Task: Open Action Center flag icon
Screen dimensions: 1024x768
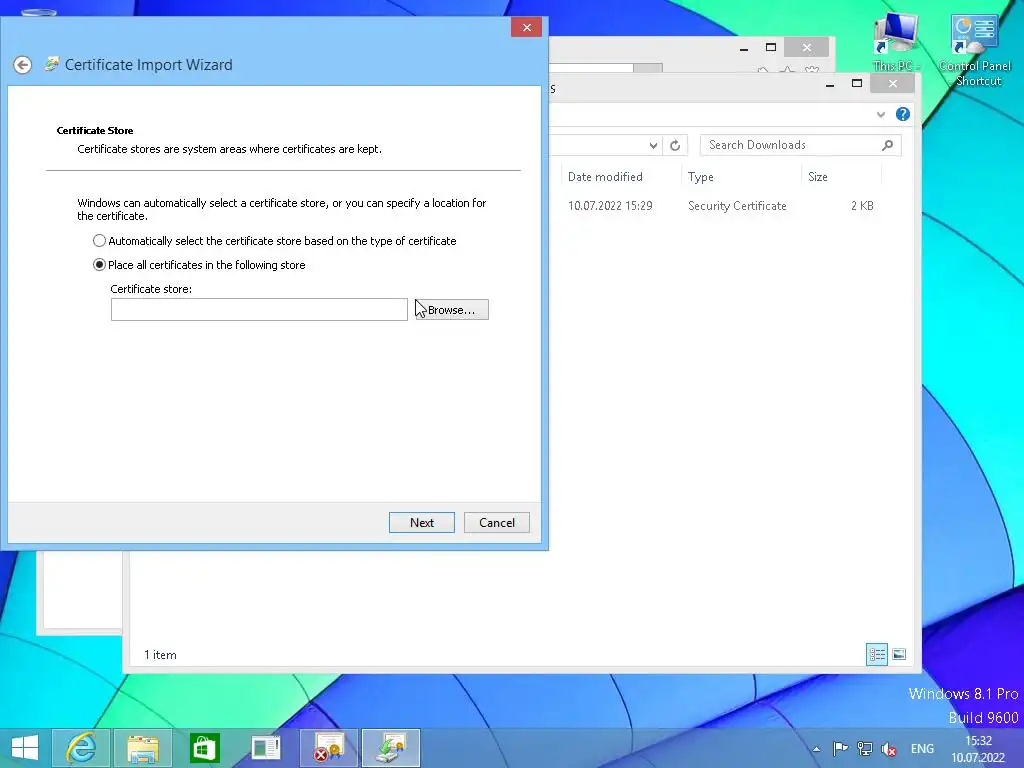Action: pyautogui.click(x=840, y=748)
